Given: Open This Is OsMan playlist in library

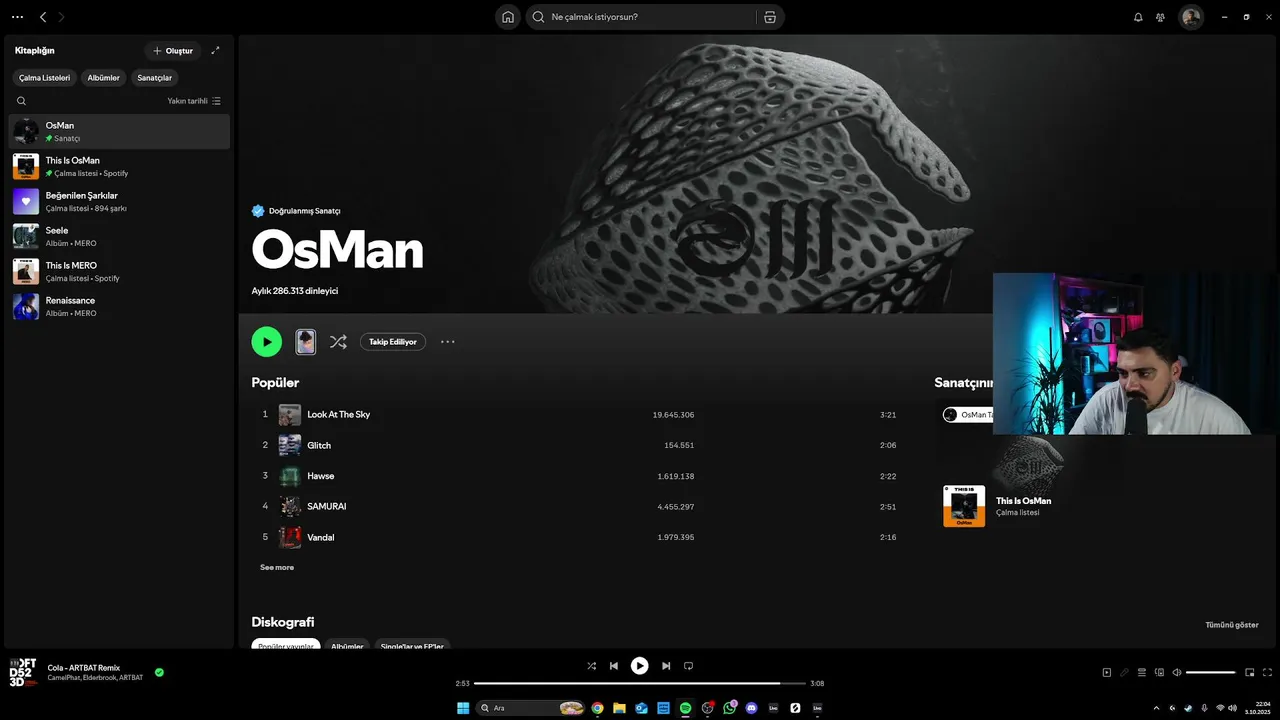Looking at the screenshot, I should [x=119, y=166].
